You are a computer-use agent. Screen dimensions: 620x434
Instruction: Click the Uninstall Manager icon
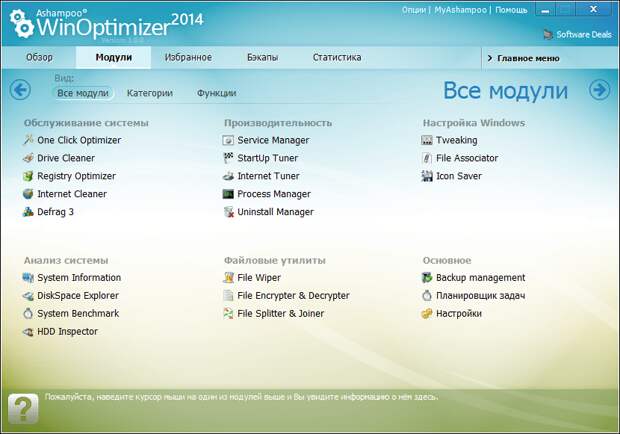228,212
